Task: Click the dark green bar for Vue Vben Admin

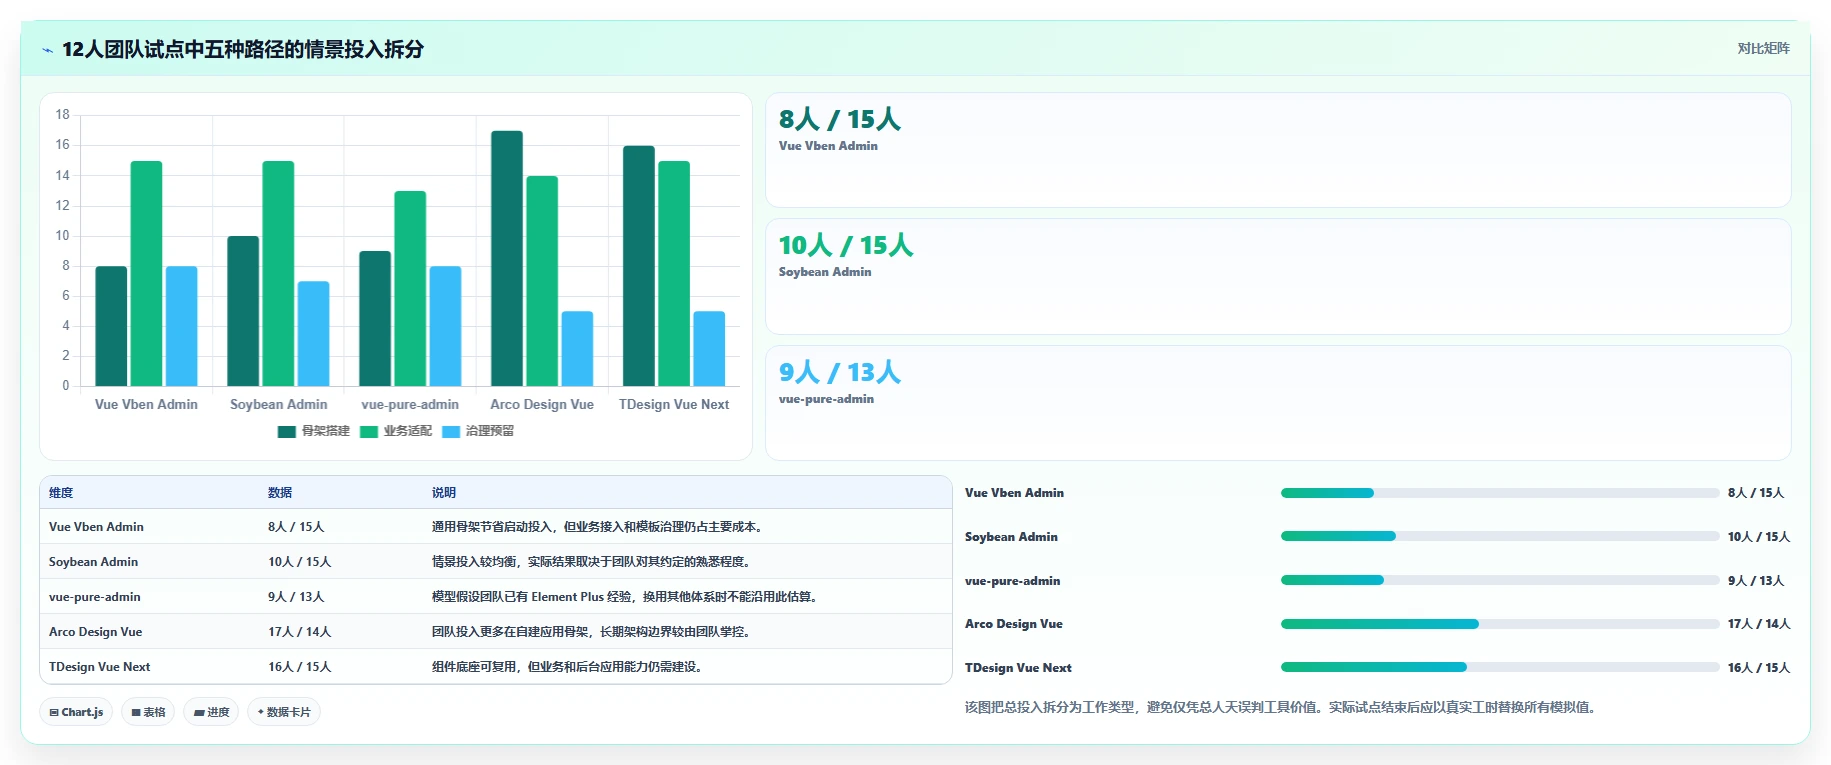Action: coord(111,326)
